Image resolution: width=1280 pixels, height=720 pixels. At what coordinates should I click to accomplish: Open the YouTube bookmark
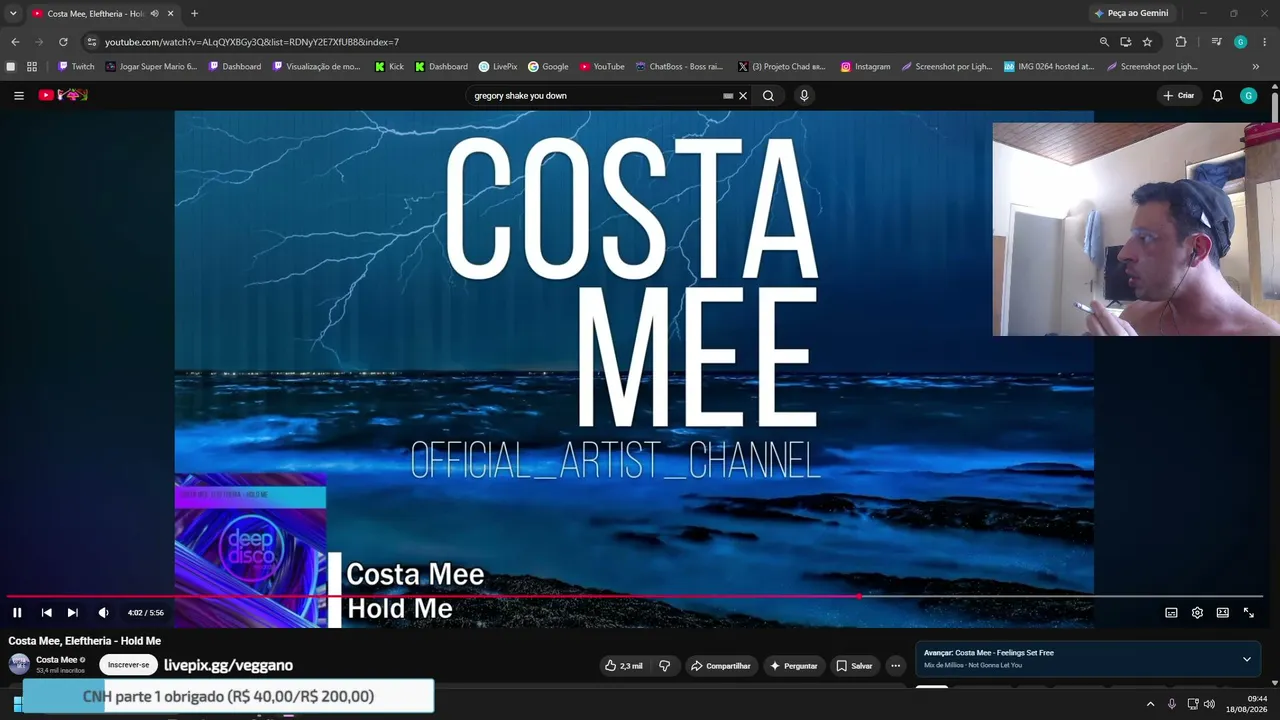click(602, 67)
